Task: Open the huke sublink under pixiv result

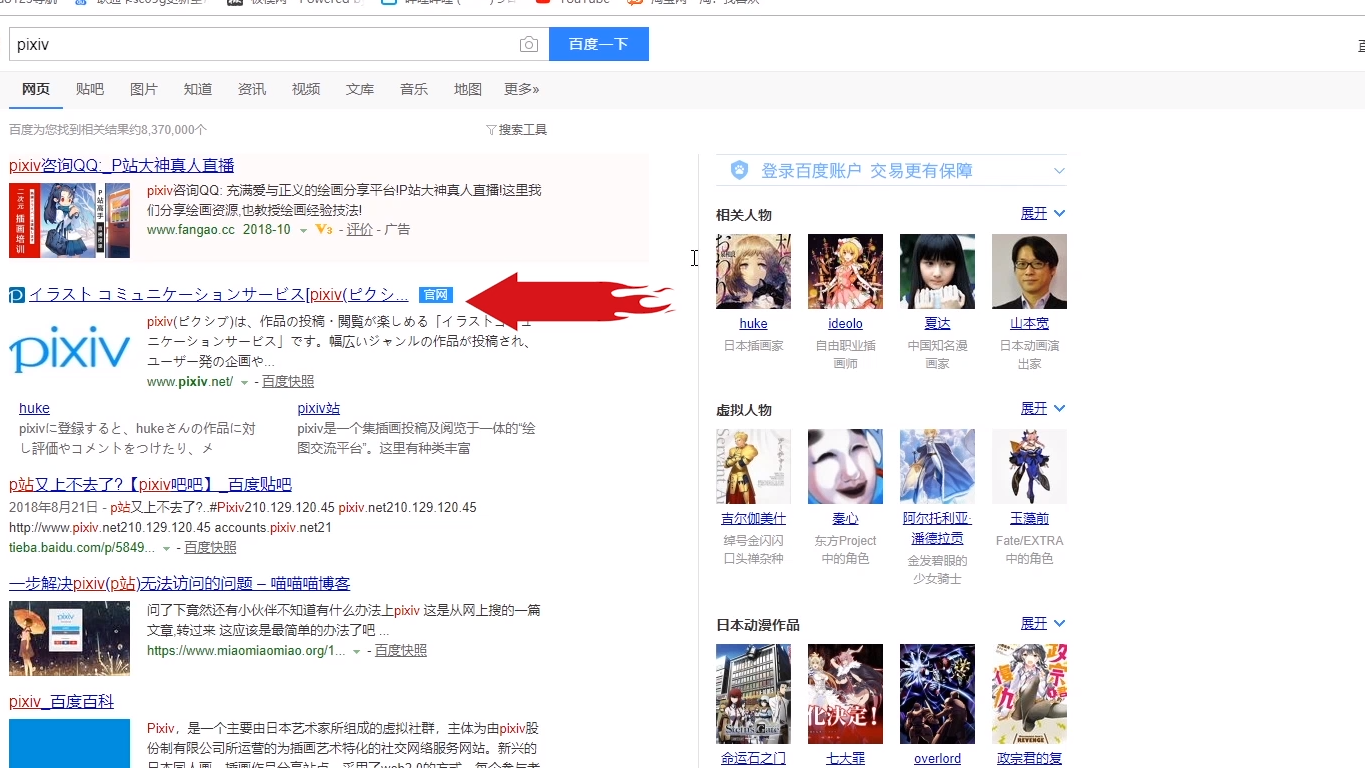Action: pyautogui.click(x=34, y=408)
